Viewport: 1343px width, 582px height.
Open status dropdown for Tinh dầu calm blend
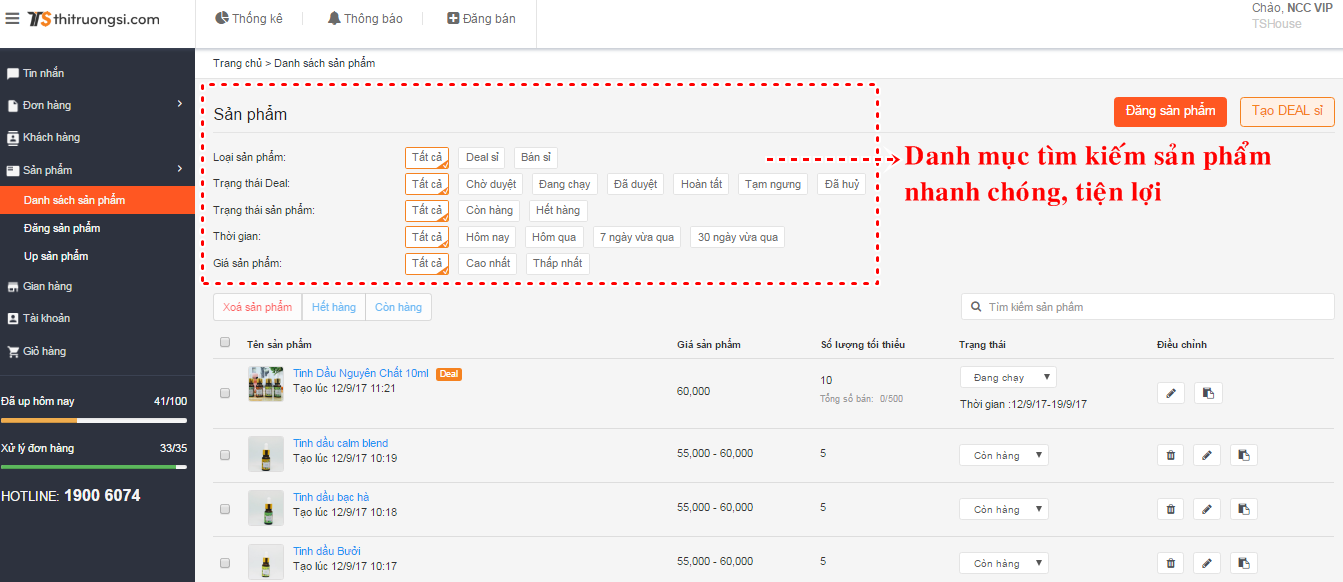tap(1004, 455)
